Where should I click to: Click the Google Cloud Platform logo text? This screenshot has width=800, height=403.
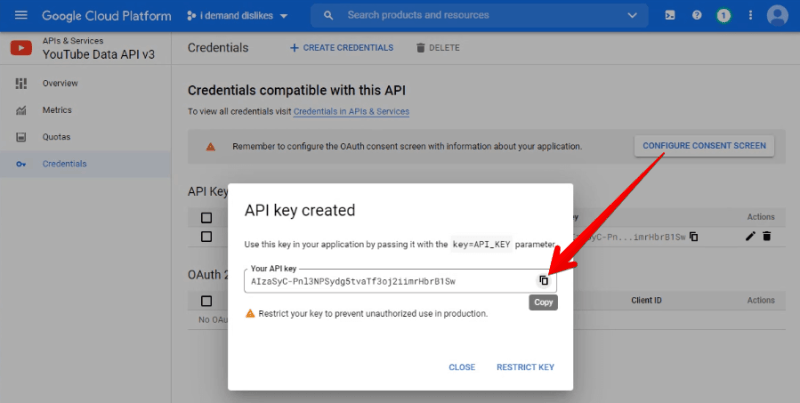[107, 16]
